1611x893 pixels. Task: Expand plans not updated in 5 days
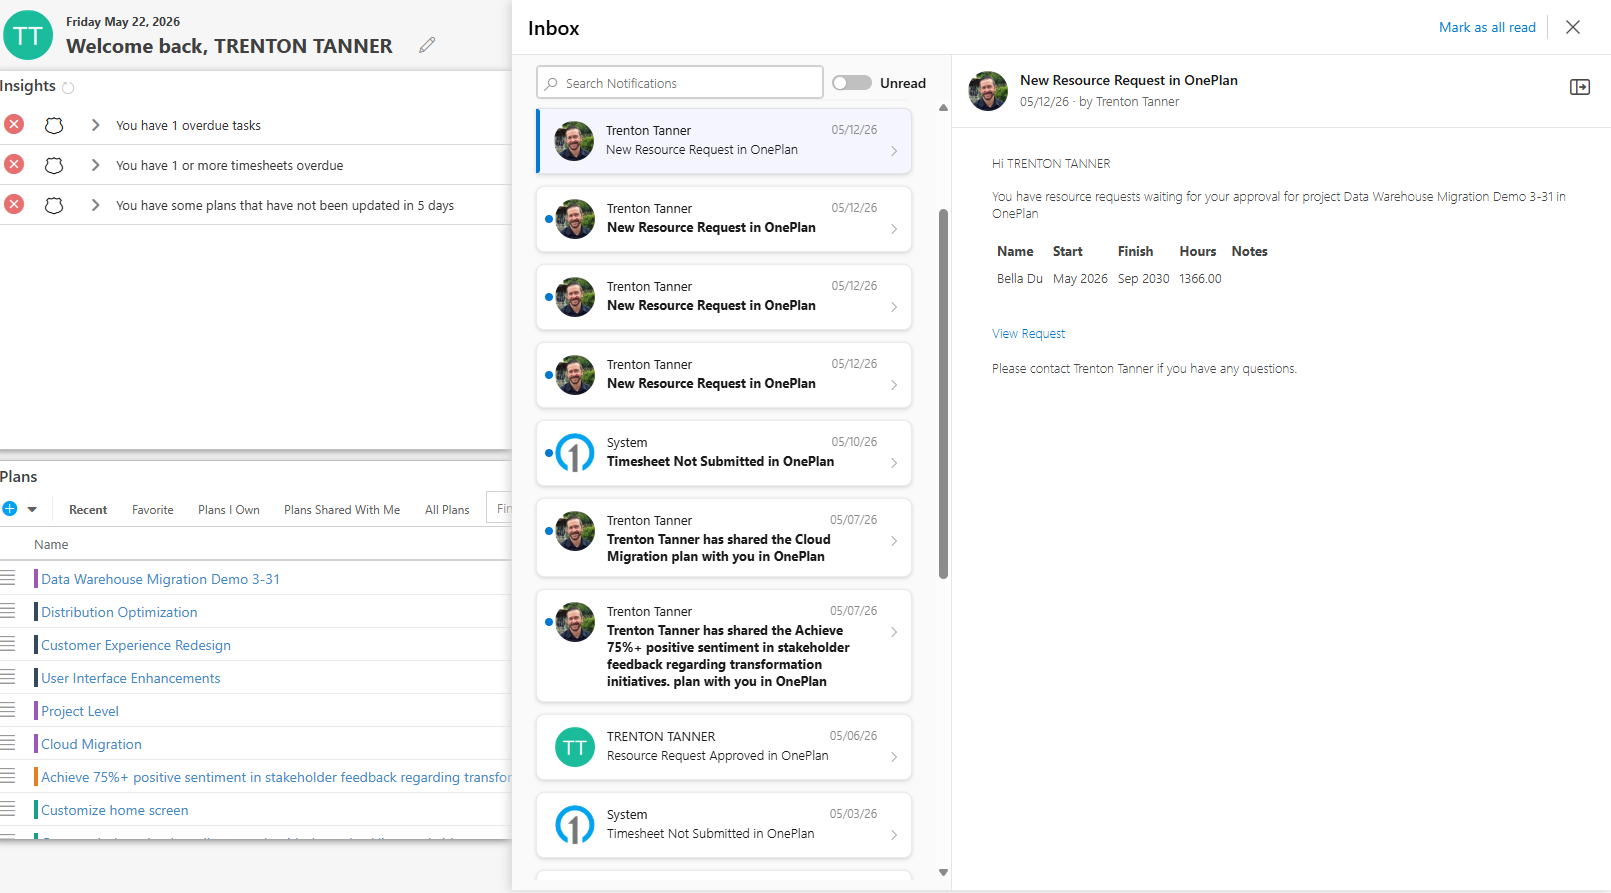pyautogui.click(x=95, y=205)
